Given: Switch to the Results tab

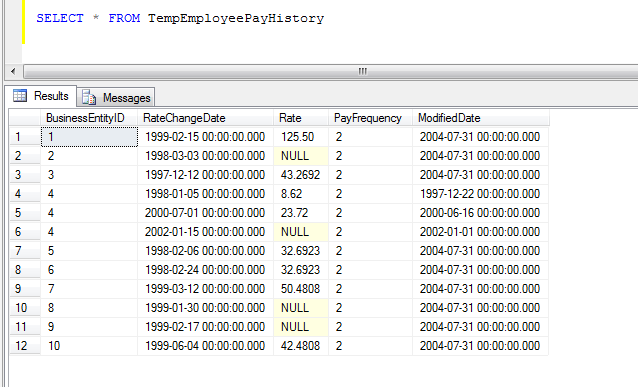Looking at the screenshot, I should tap(41, 96).
